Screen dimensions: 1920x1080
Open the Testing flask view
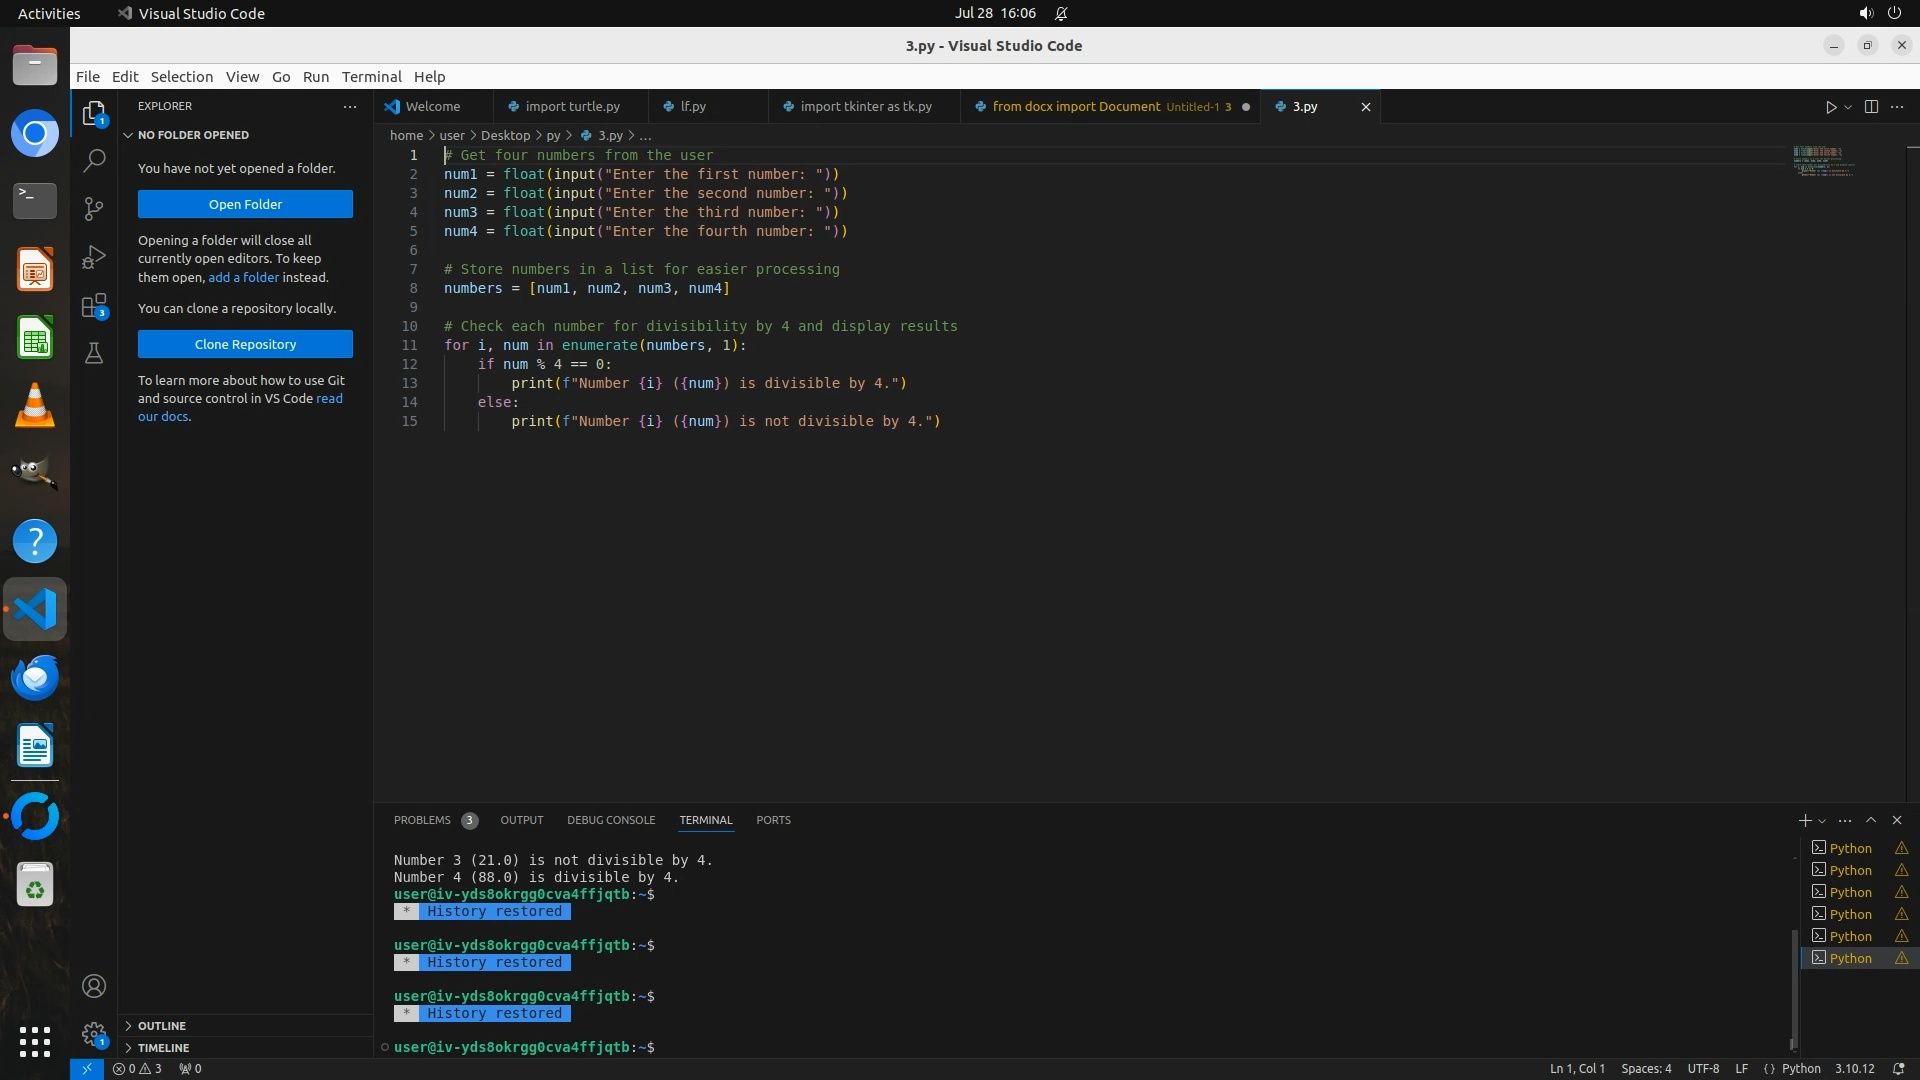pyautogui.click(x=94, y=353)
